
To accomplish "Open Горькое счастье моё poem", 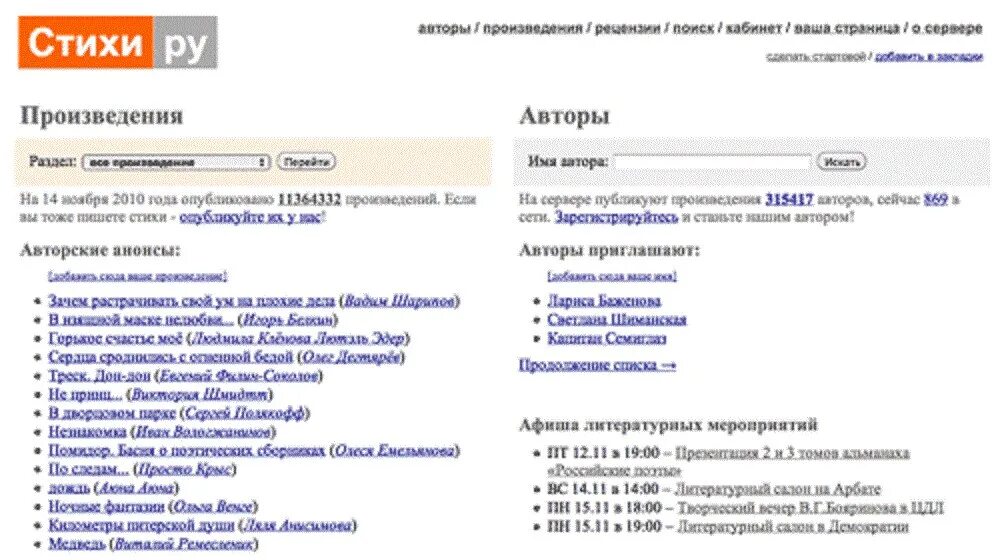I will [115, 338].
